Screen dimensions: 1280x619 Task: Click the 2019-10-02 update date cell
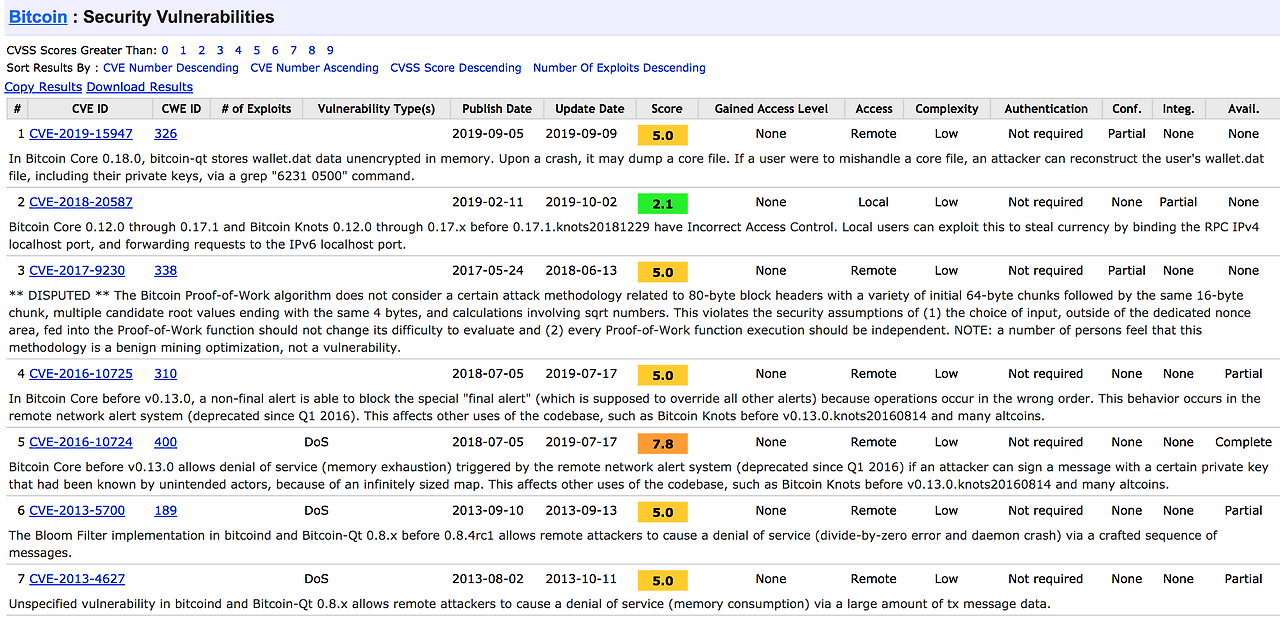(x=581, y=202)
